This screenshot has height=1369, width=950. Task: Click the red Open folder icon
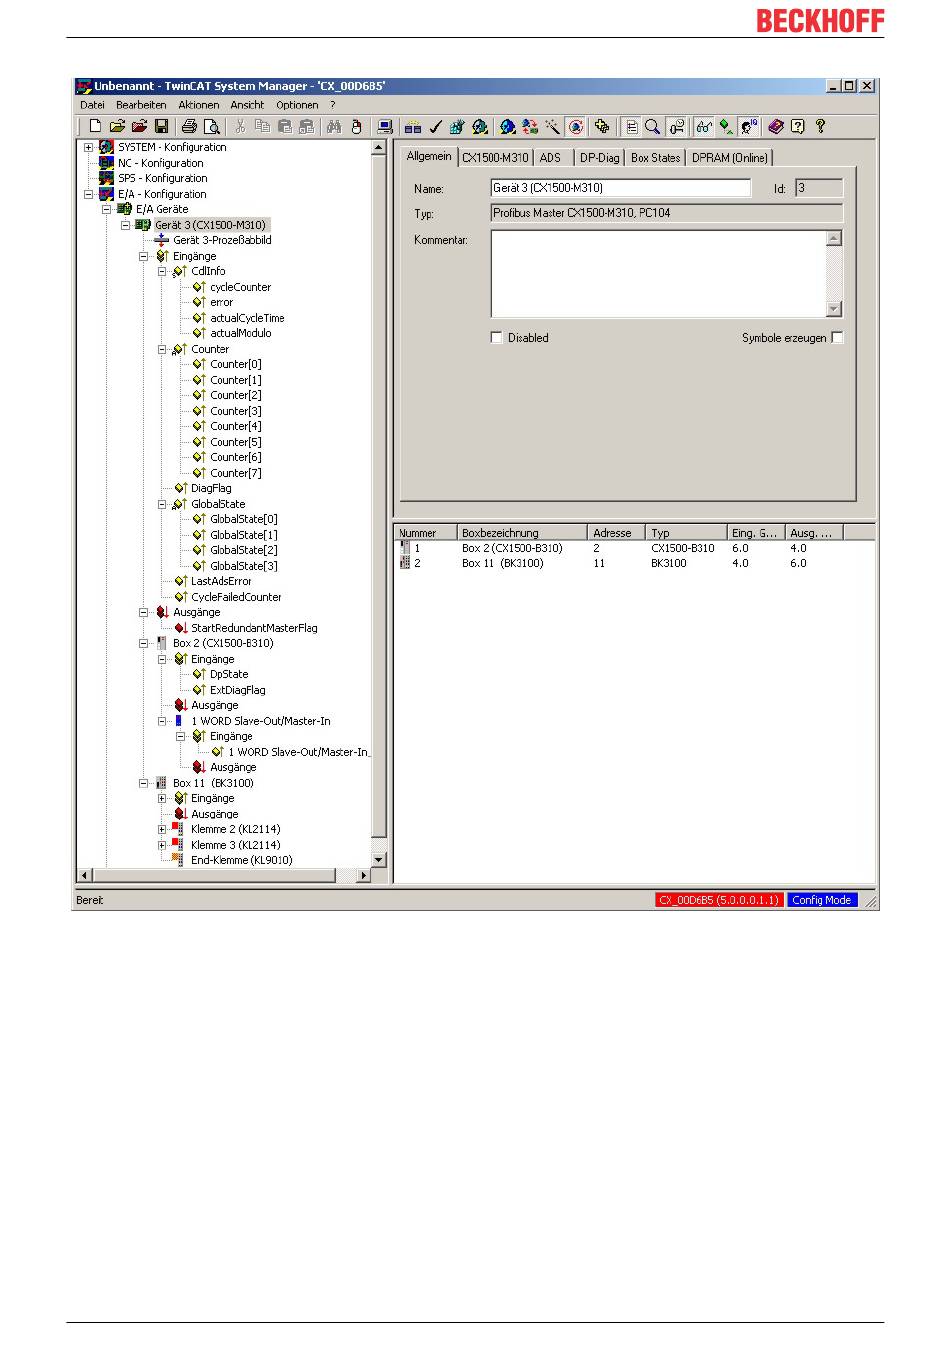(139, 126)
